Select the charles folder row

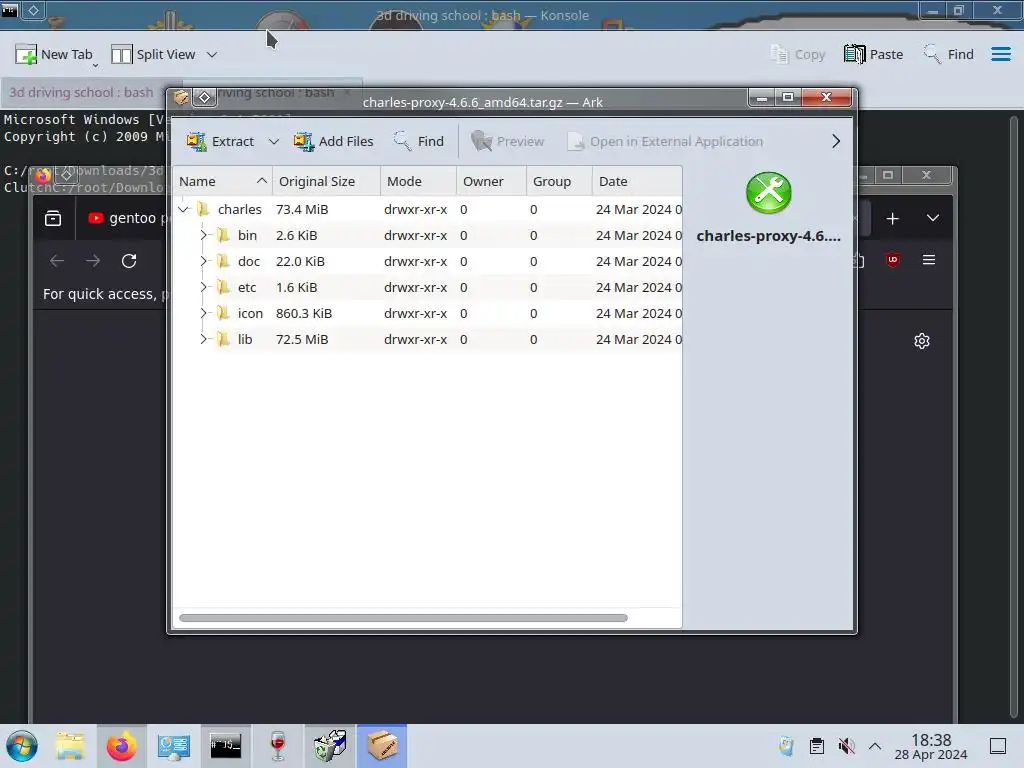click(x=428, y=210)
